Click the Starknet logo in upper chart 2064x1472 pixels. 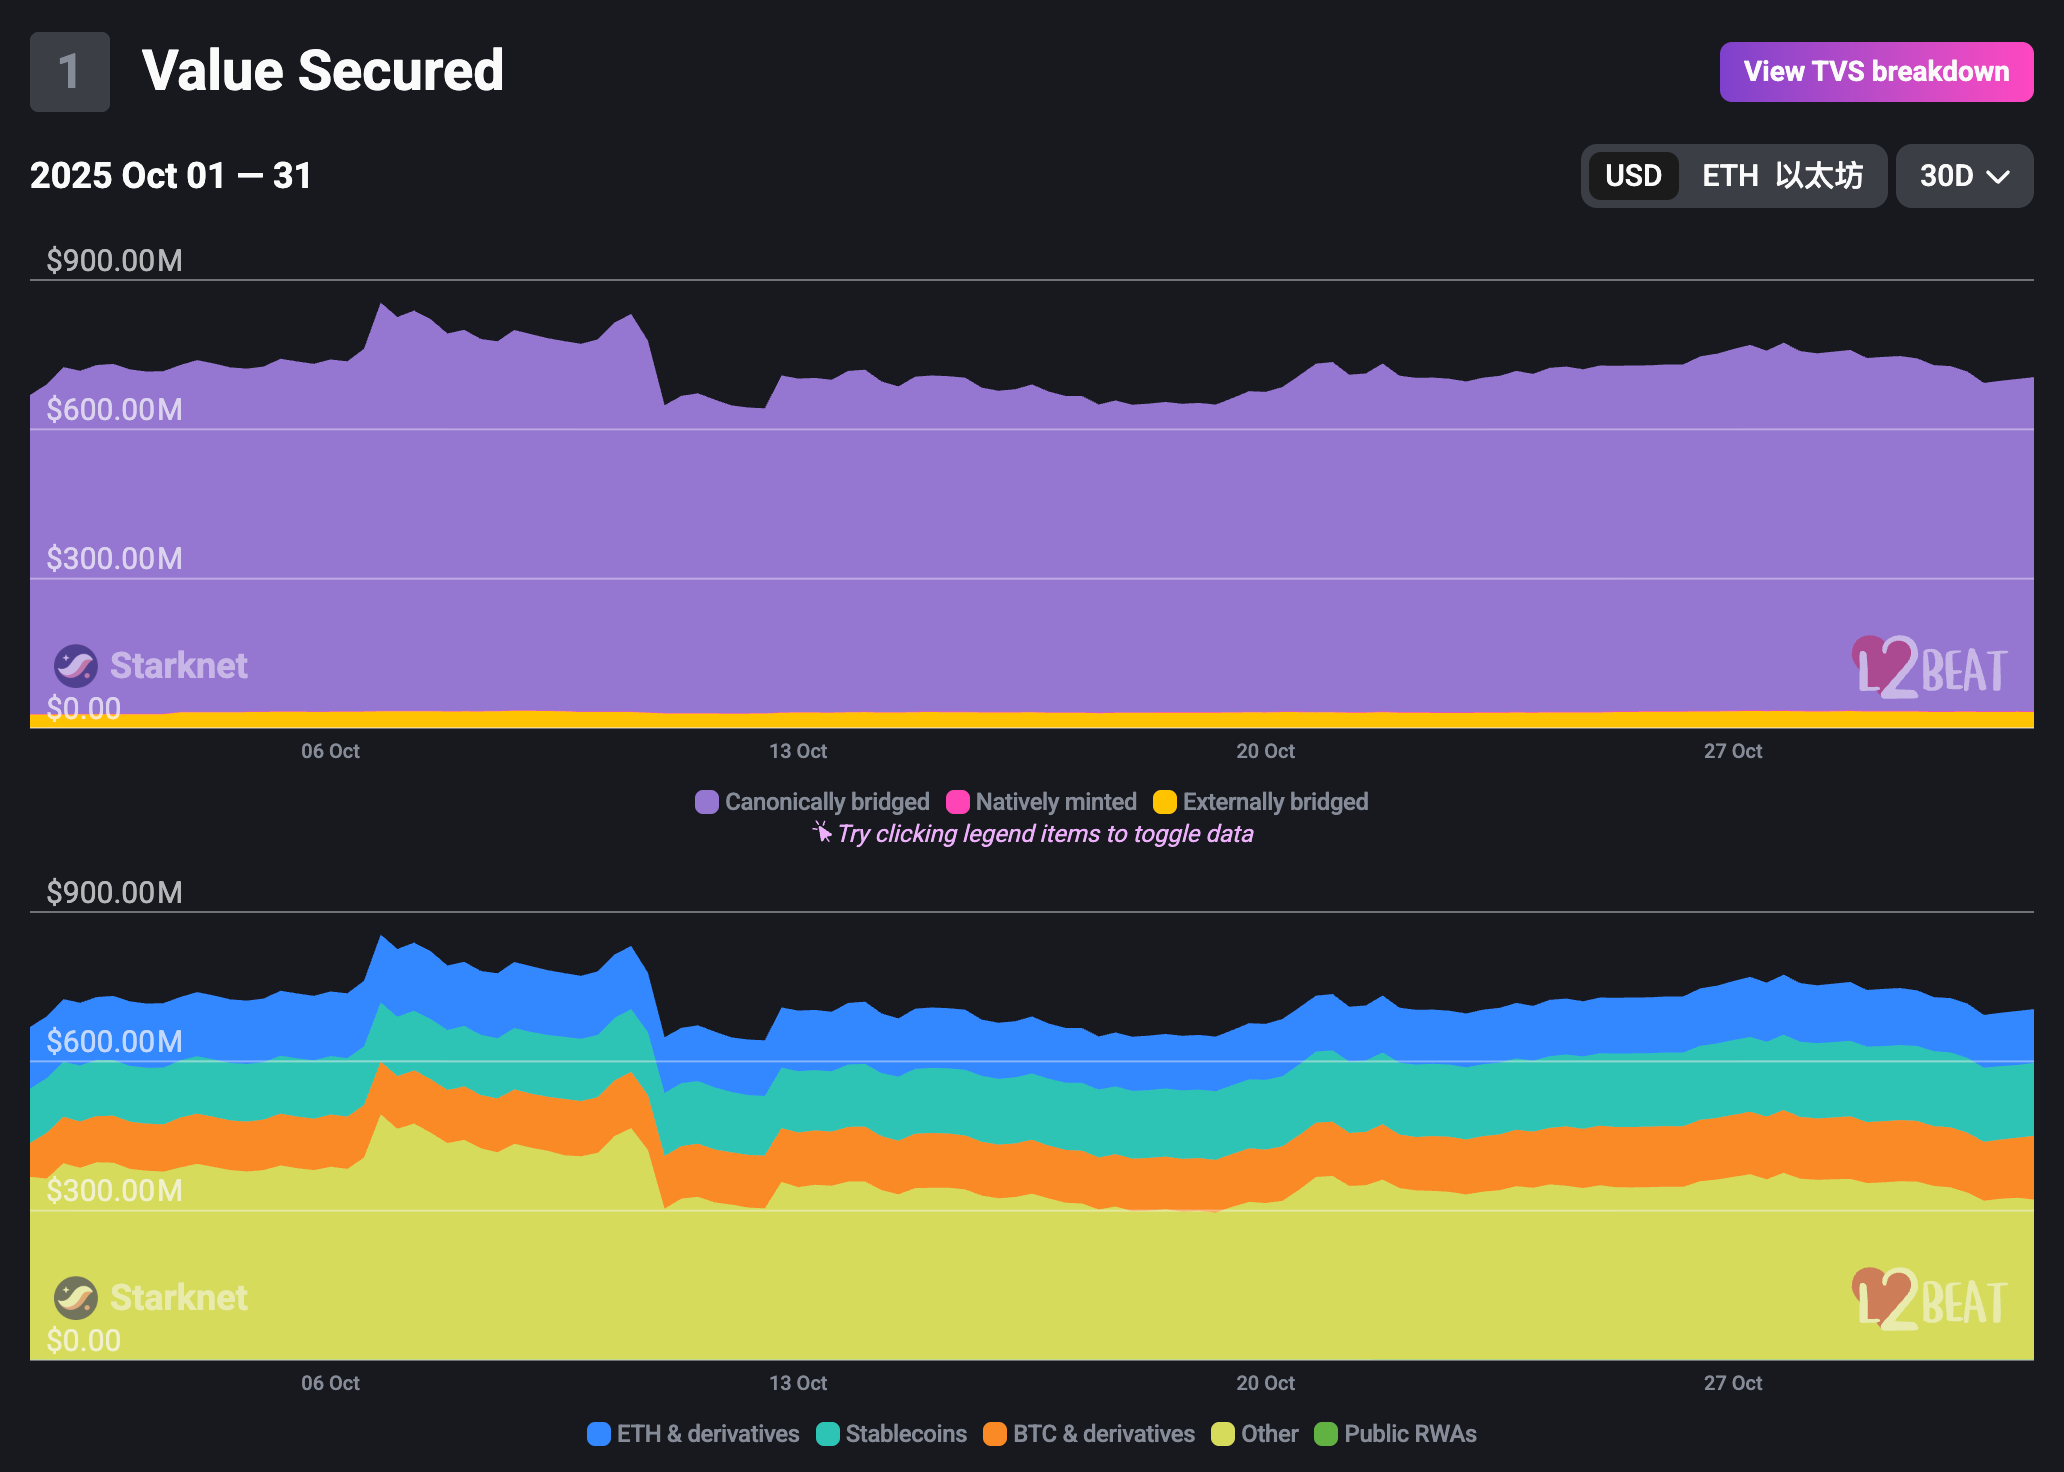[x=75, y=666]
